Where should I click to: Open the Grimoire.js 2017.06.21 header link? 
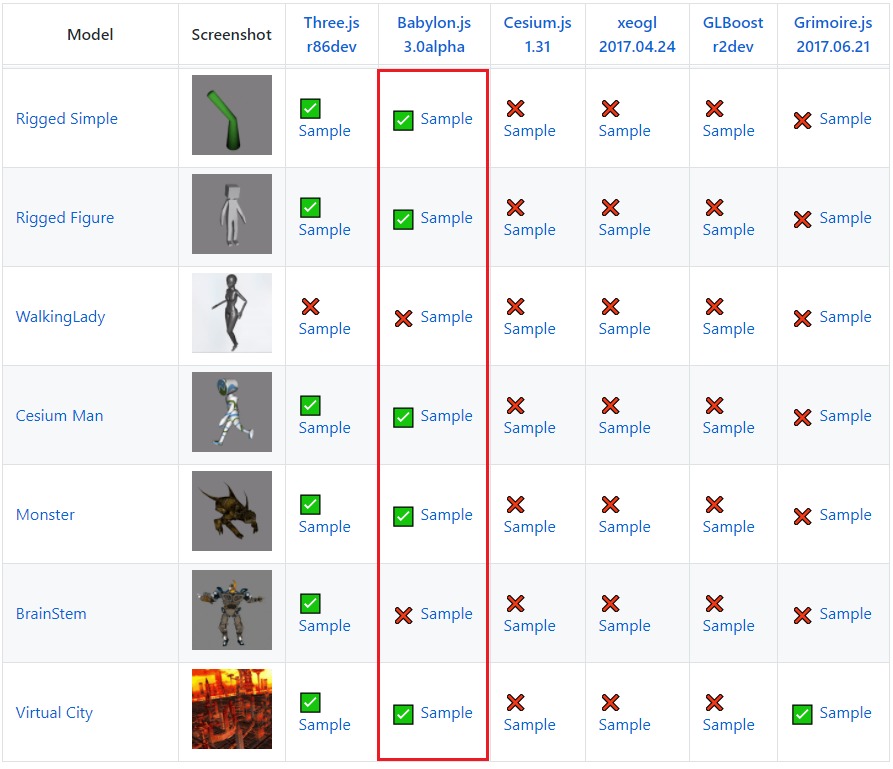(x=833, y=34)
